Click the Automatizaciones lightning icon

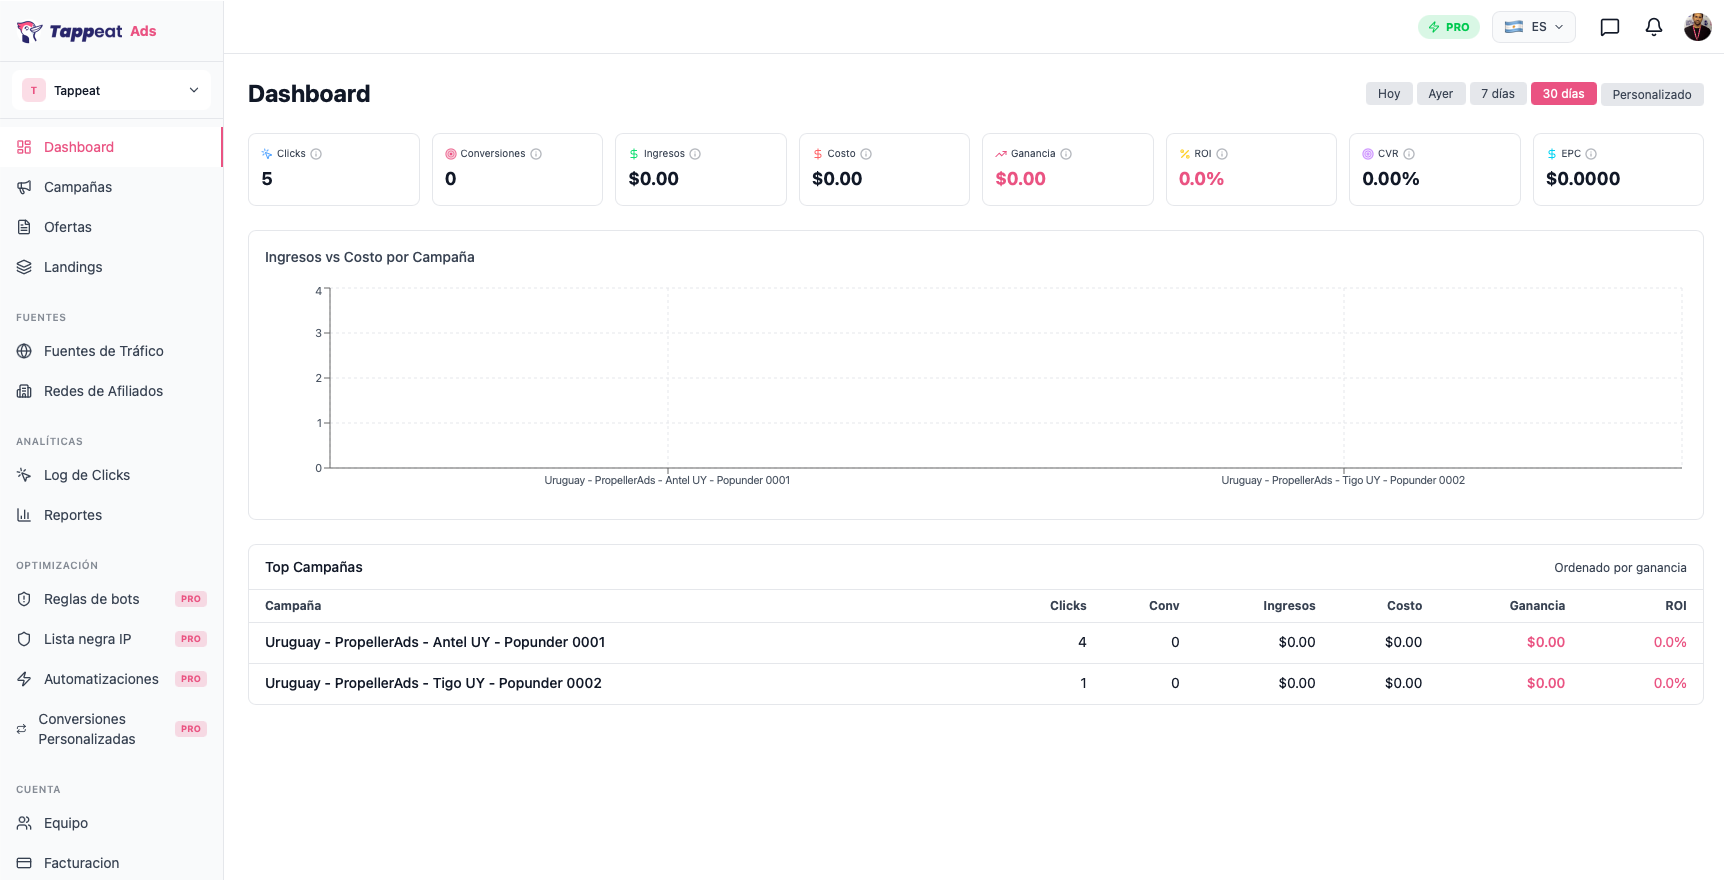(x=24, y=679)
